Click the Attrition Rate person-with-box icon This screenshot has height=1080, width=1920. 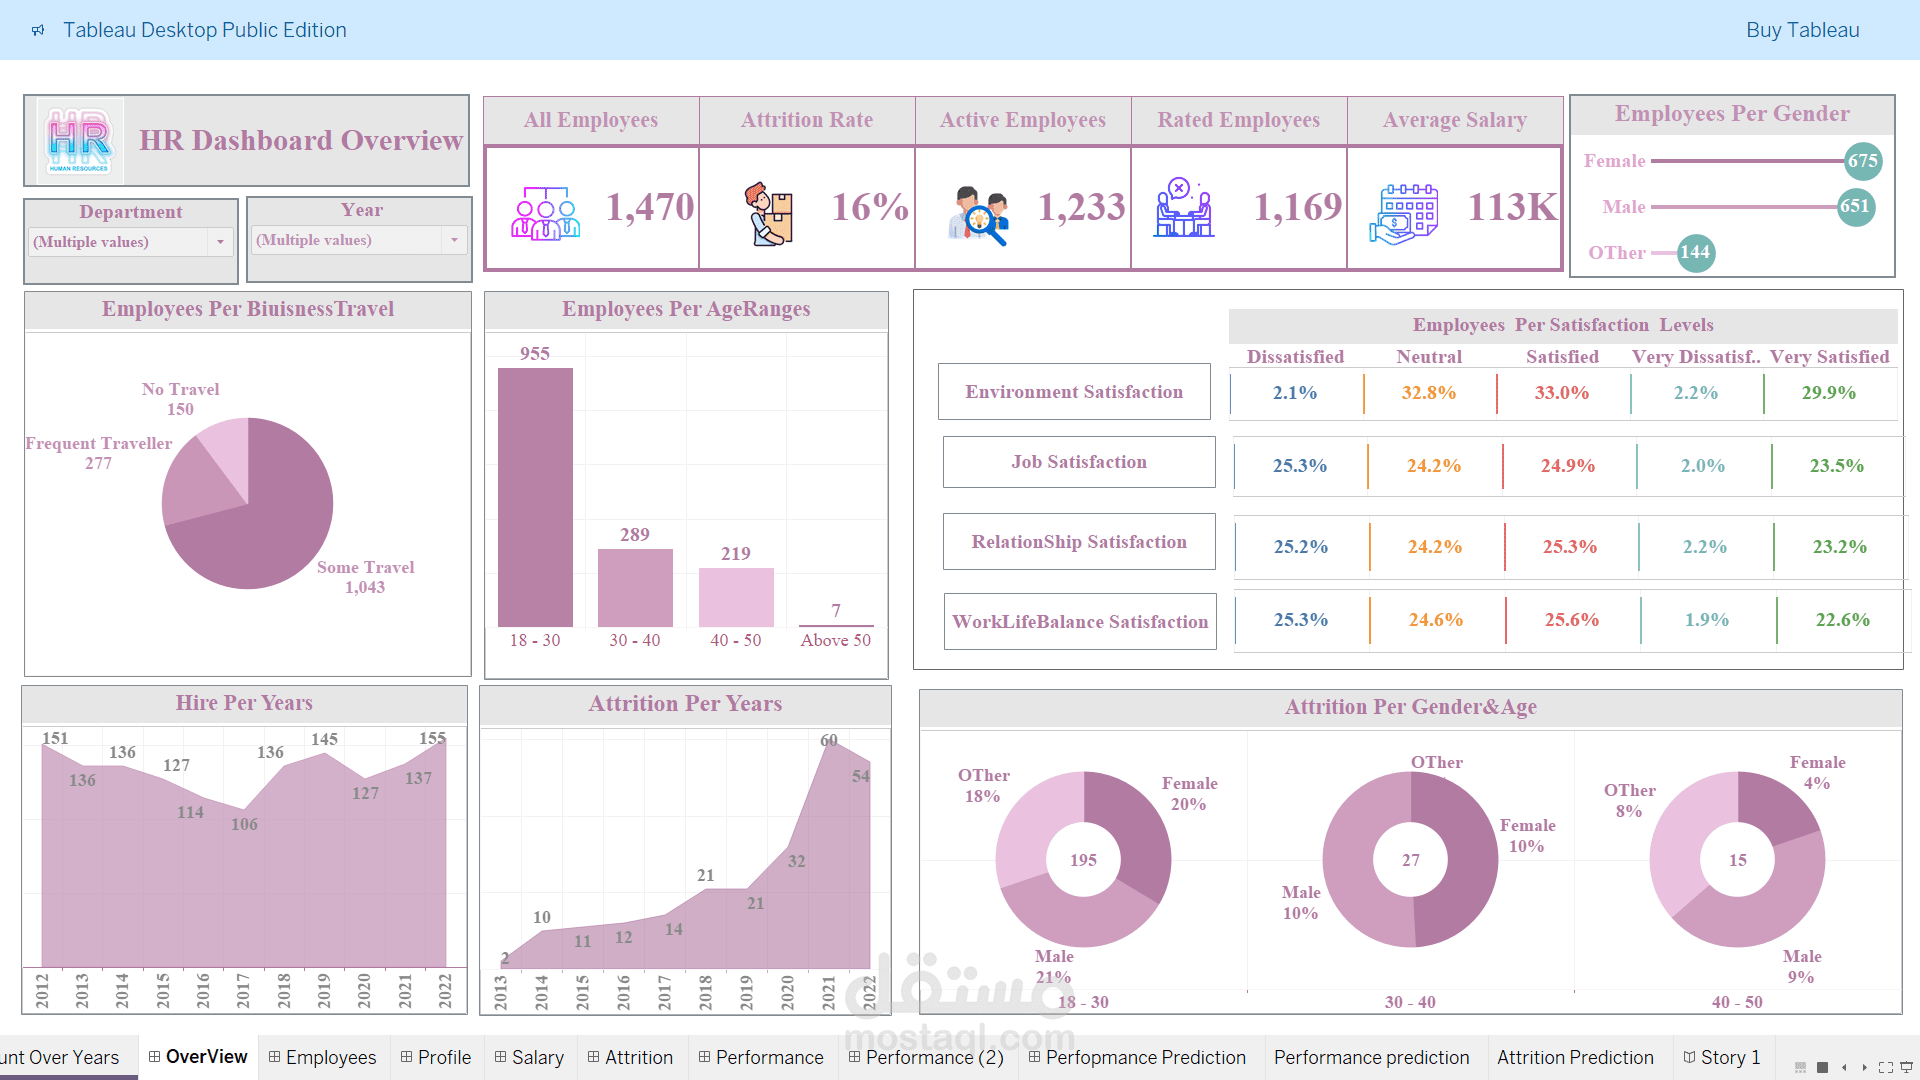tap(769, 213)
